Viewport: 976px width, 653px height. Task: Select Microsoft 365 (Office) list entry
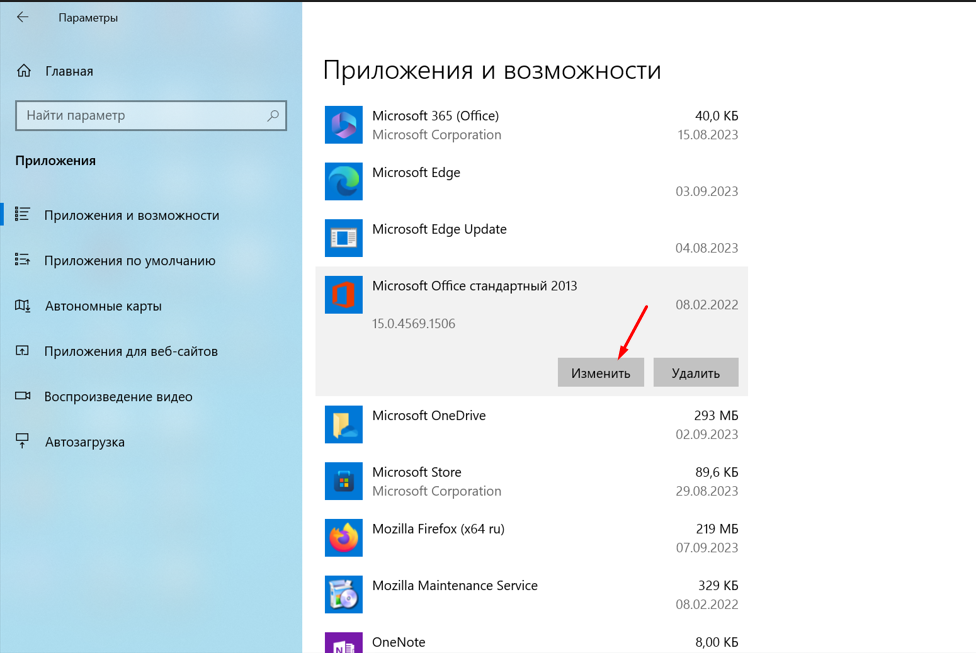[532, 125]
